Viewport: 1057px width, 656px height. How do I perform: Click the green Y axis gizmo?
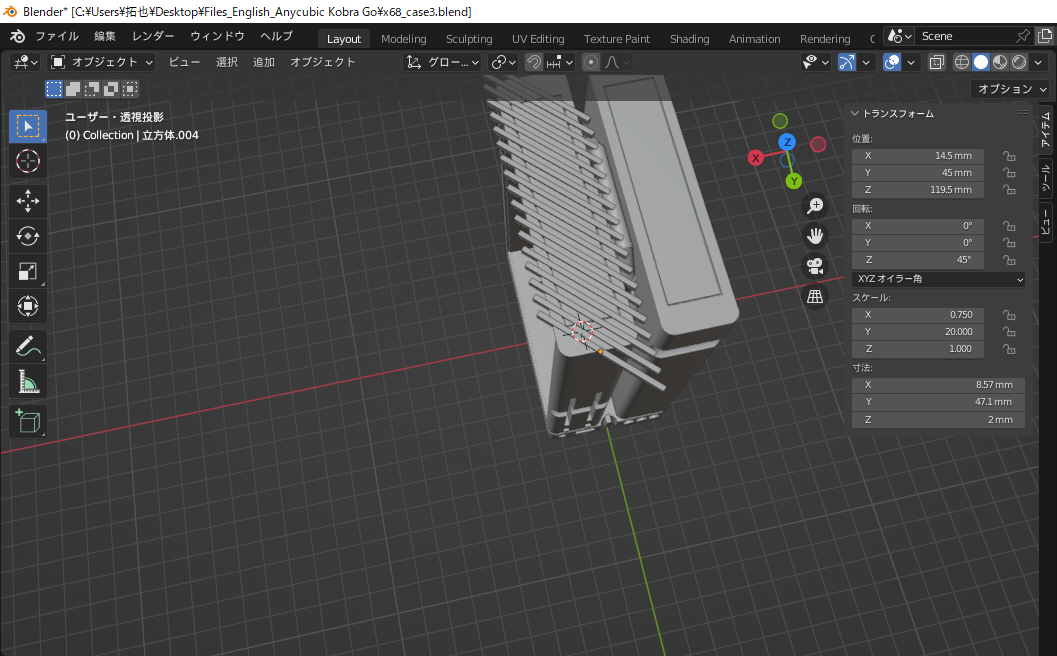pyautogui.click(x=794, y=181)
